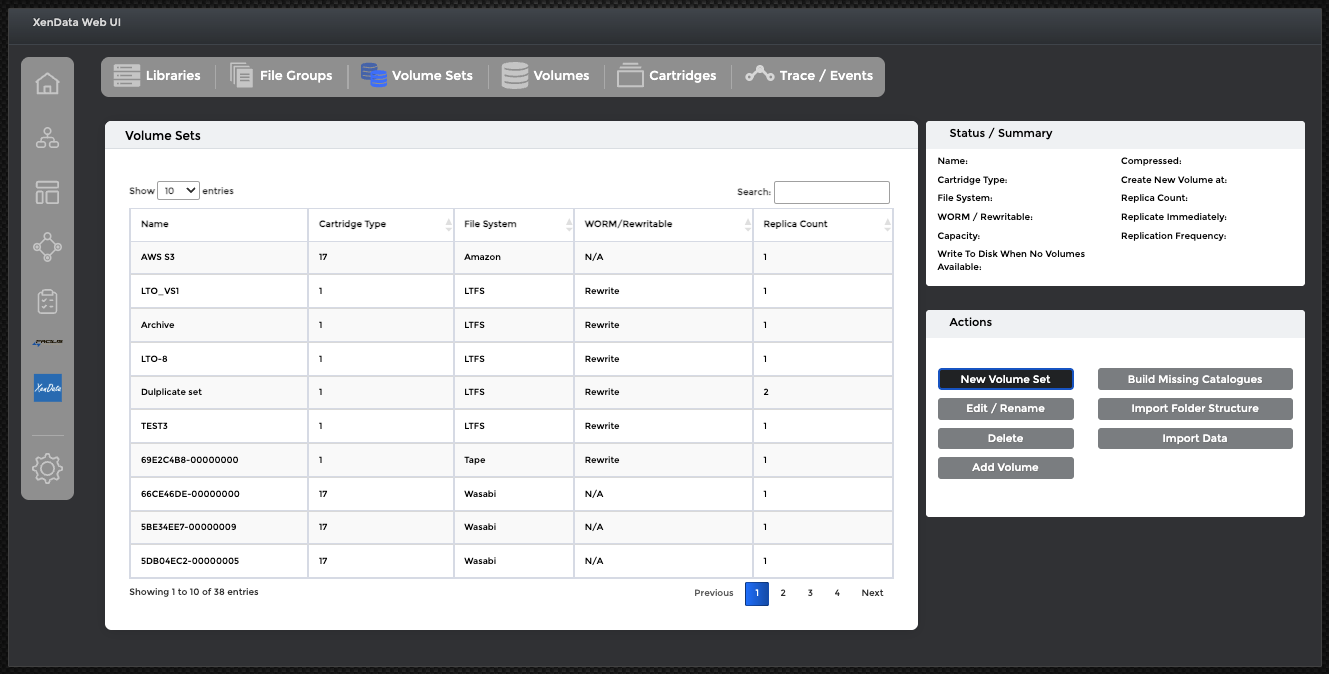
Task: Click the Edit / Rename button
Action: coord(1006,408)
